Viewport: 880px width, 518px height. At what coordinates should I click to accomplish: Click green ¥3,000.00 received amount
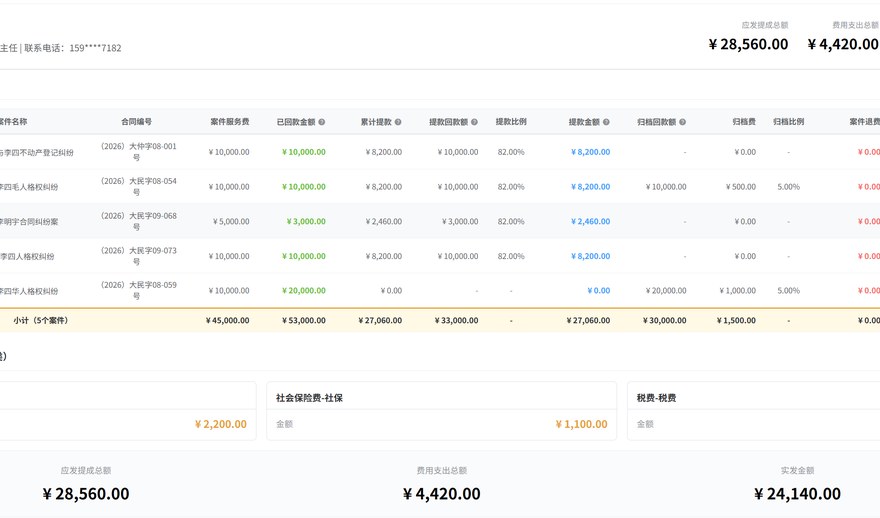pos(306,222)
